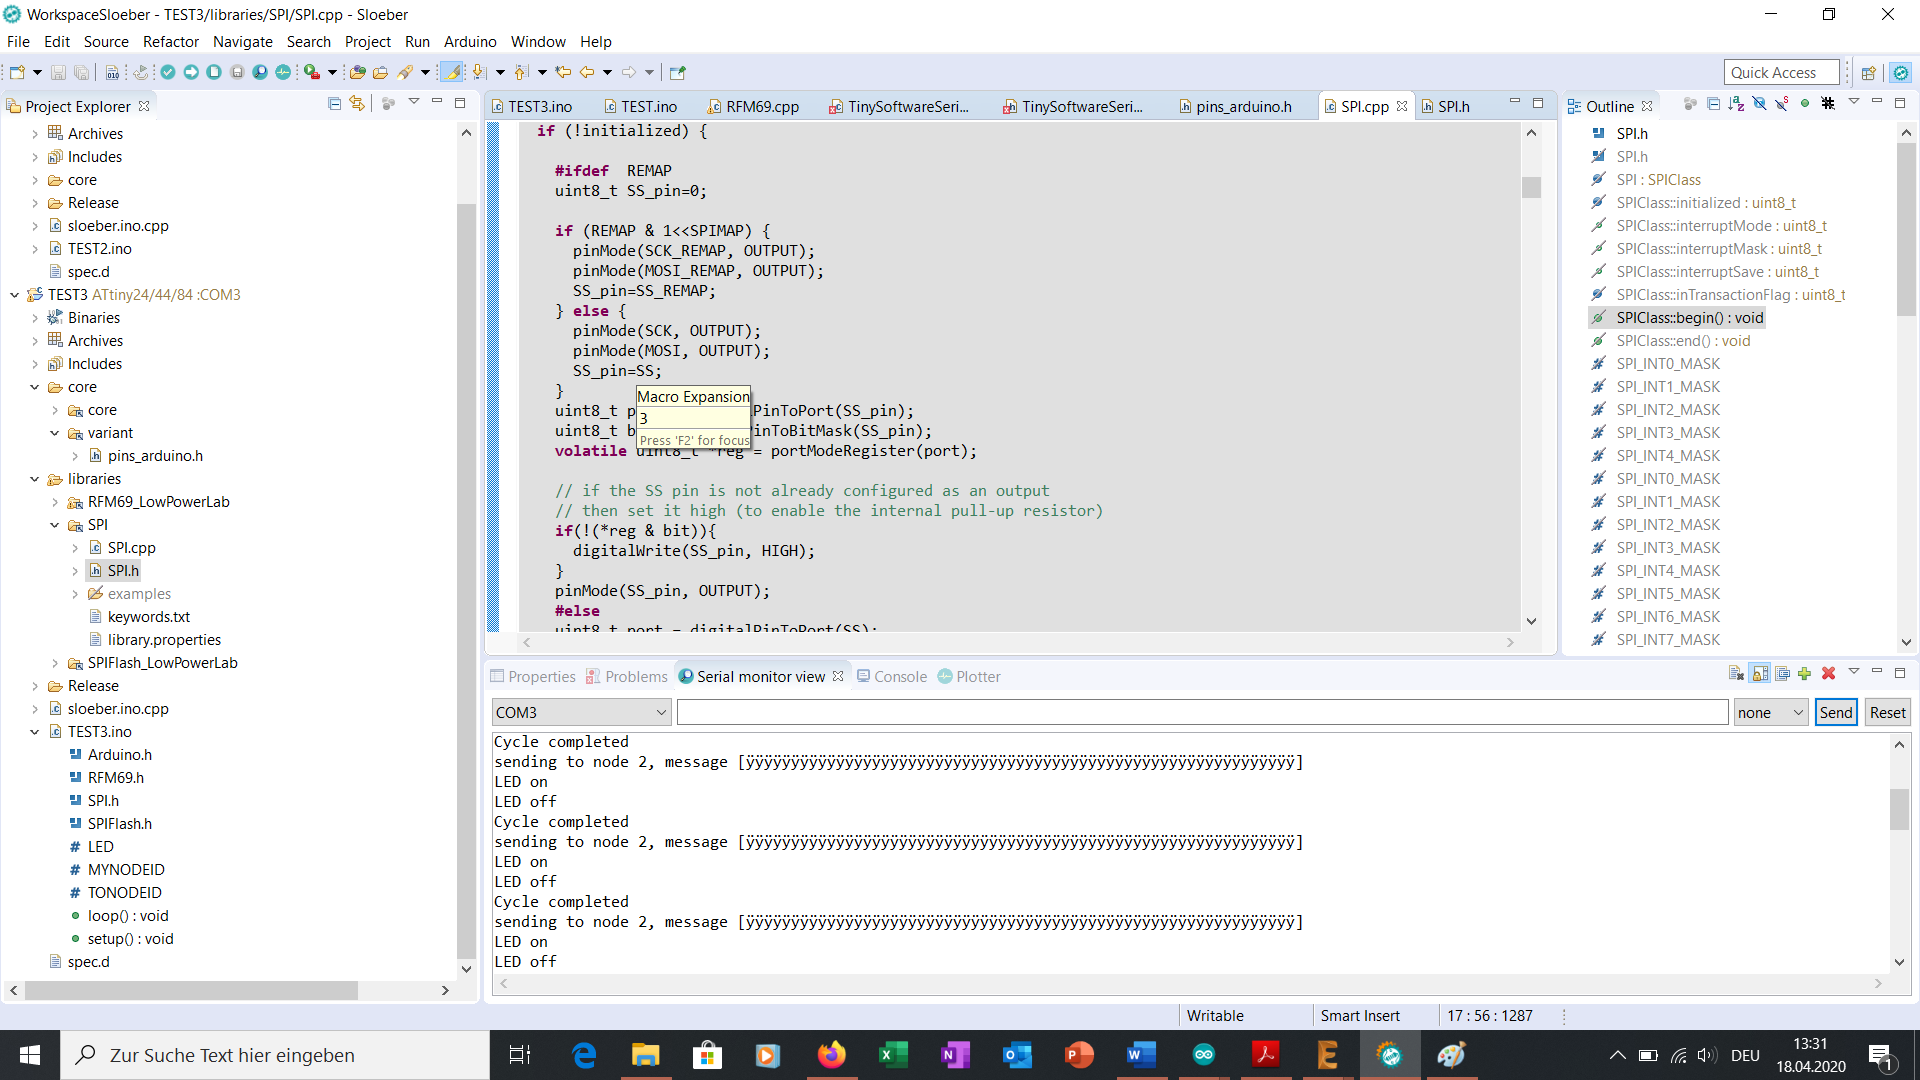Open the serial monitor magnifier icon
This screenshot has width=1920, height=1080.
260,72
